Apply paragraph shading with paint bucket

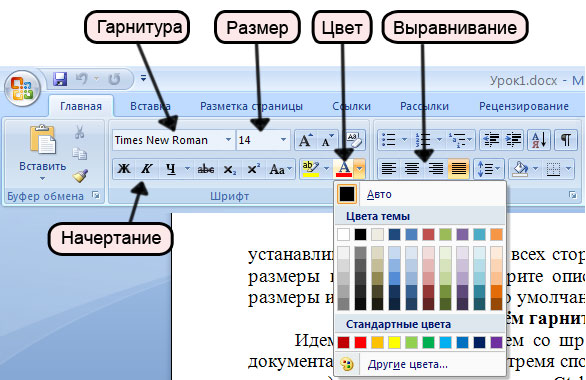(x=521, y=169)
